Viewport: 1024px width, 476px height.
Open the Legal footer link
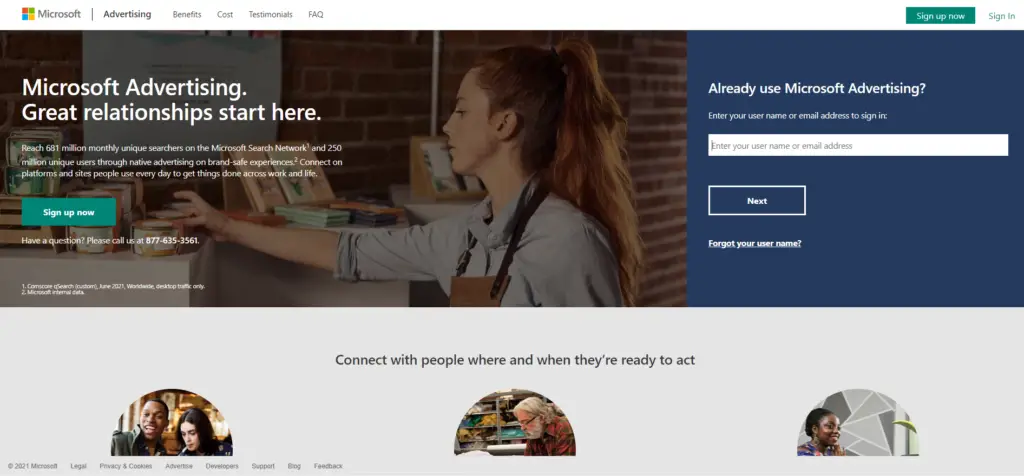pos(78,466)
